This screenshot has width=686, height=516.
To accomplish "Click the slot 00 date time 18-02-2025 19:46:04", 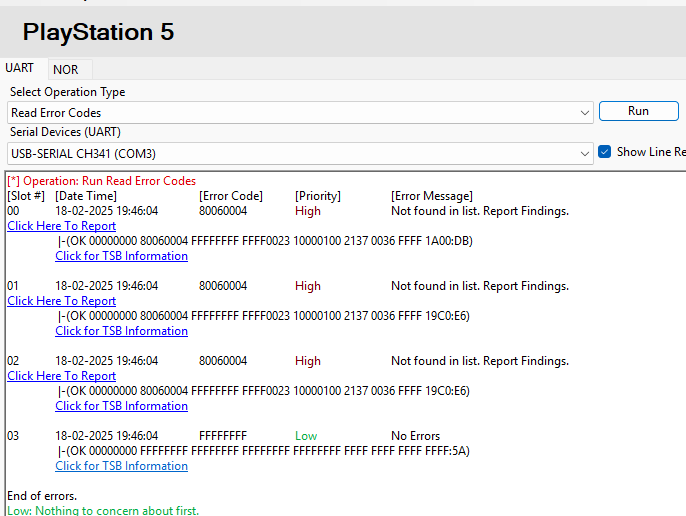I will click(x=107, y=211).
